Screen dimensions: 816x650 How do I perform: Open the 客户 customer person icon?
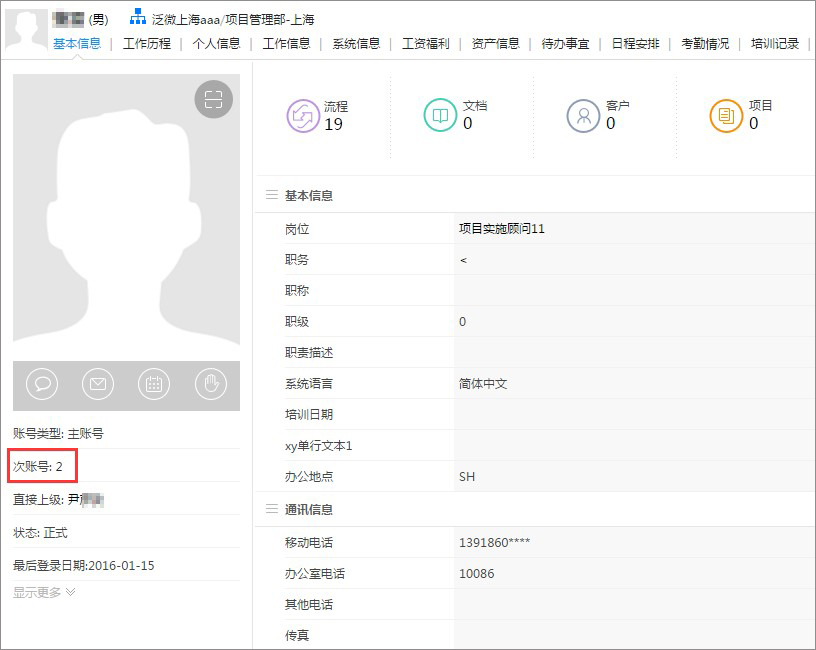pyautogui.click(x=583, y=116)
